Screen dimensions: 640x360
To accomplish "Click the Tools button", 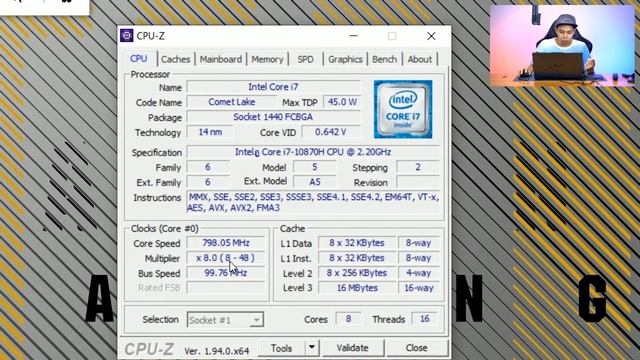I will coord(281,348).
